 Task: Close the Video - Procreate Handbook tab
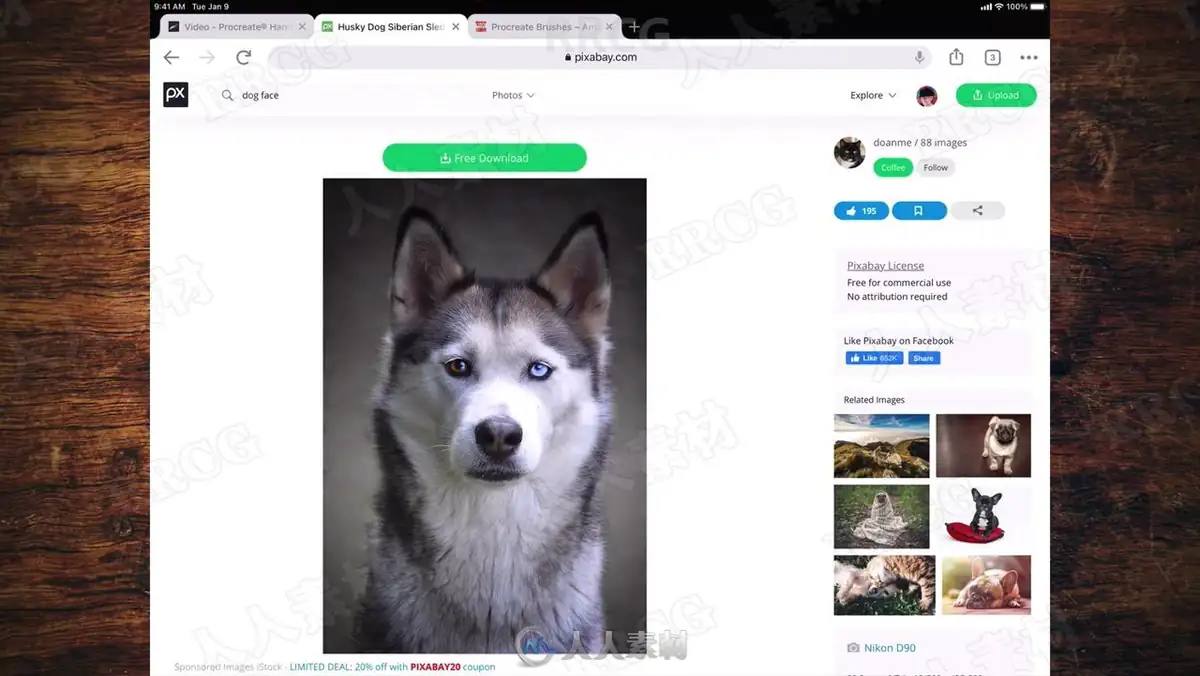point(302,27)
